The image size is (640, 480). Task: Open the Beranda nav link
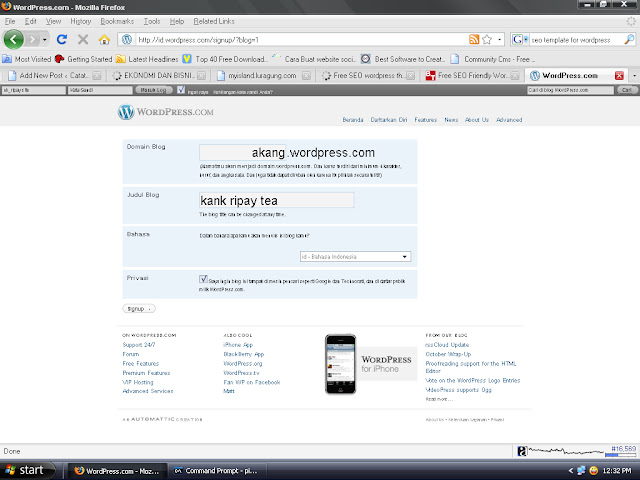click(x=353, y=120)
